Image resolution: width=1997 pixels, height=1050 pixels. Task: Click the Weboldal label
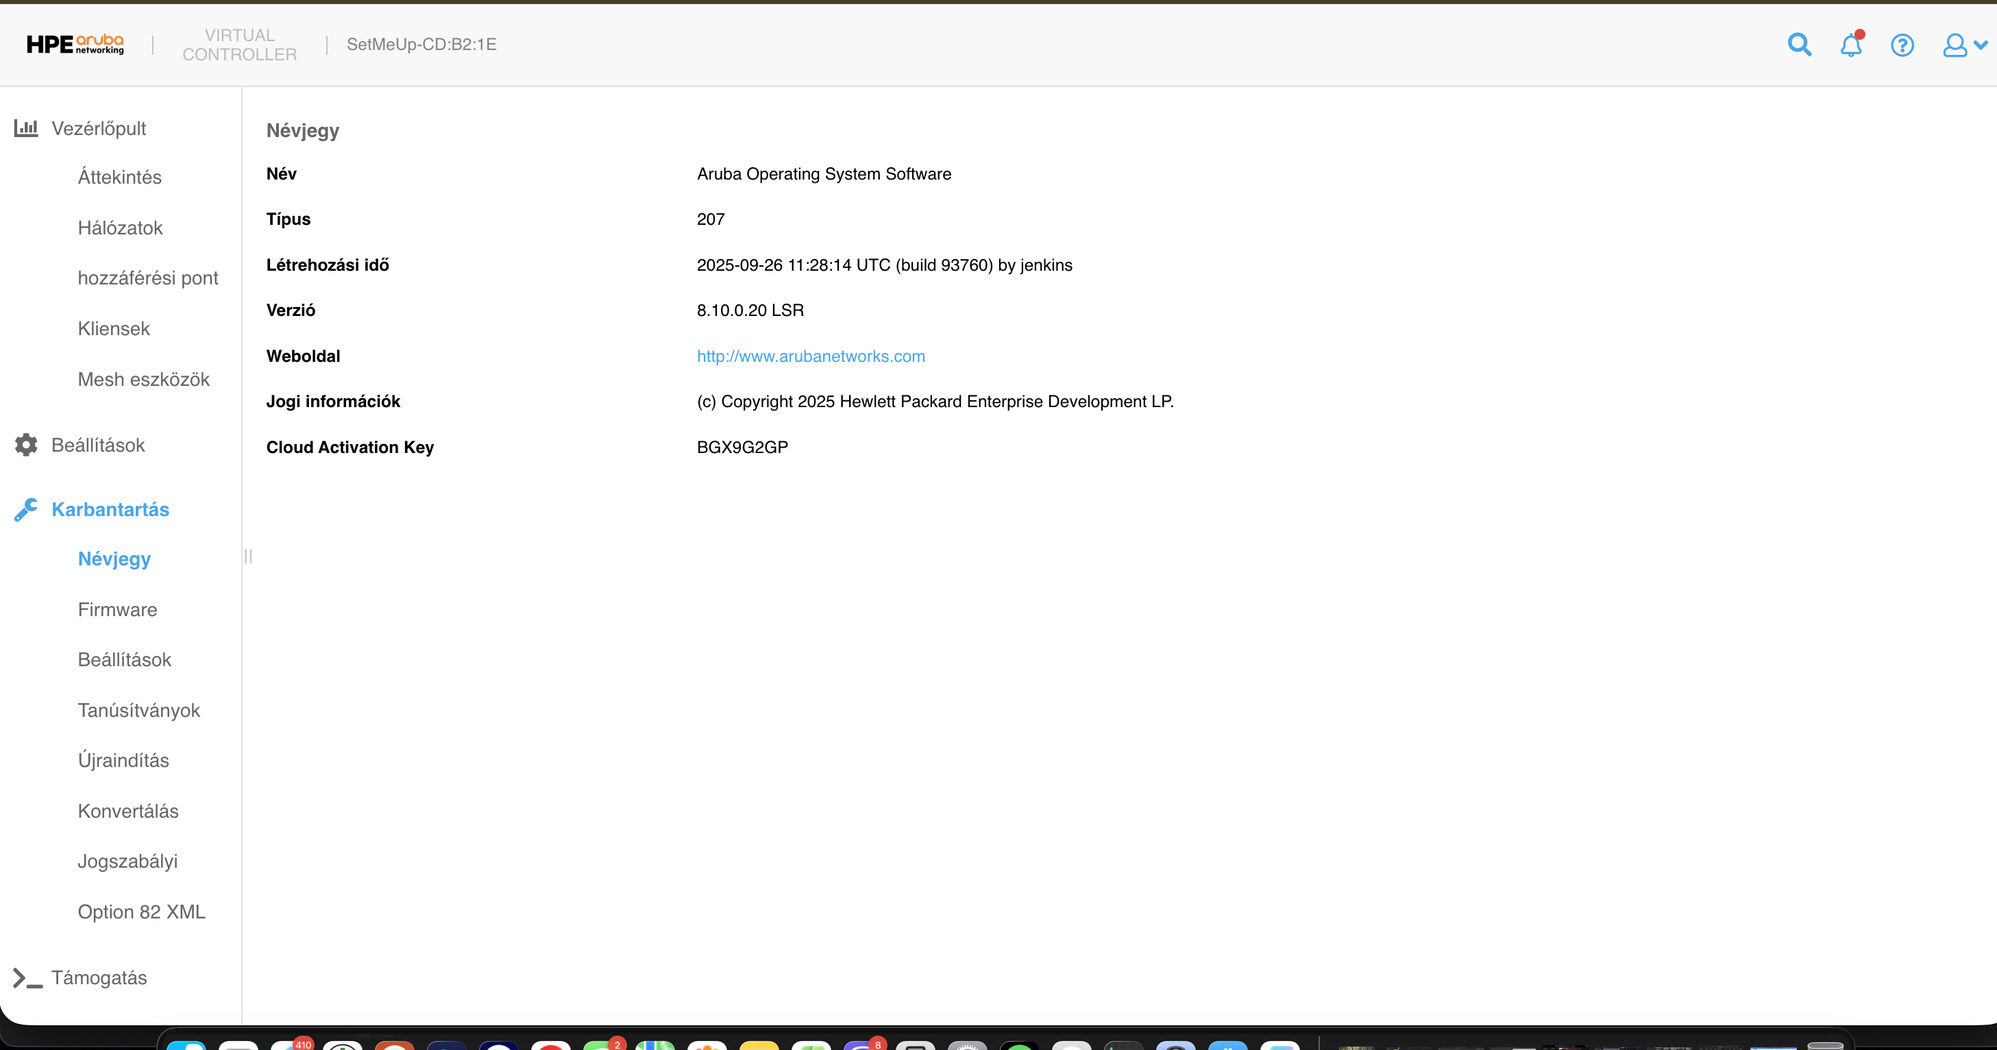pos(303,356)
